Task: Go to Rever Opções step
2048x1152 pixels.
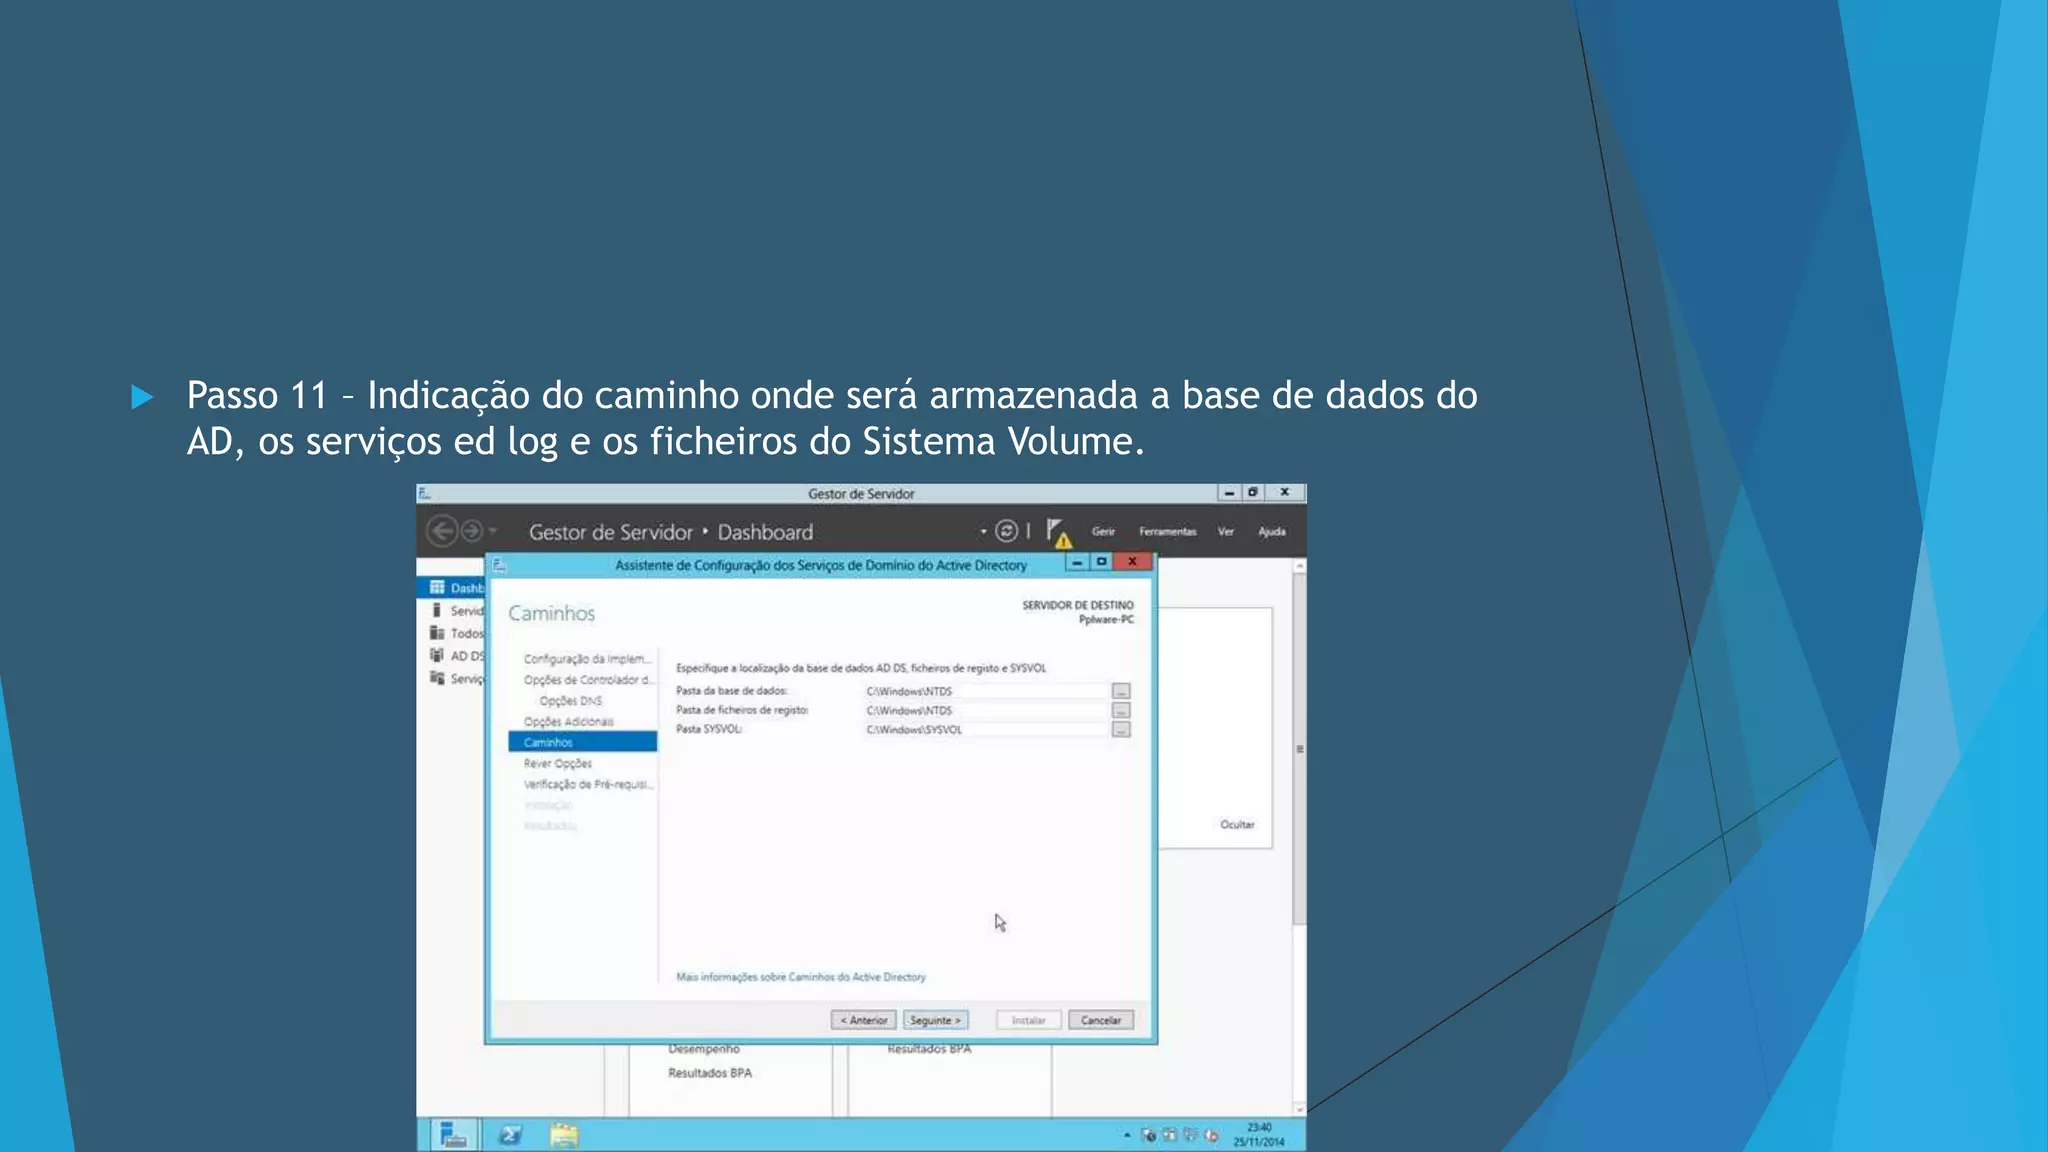Action: pyautogui.click(x=557, y=763)
